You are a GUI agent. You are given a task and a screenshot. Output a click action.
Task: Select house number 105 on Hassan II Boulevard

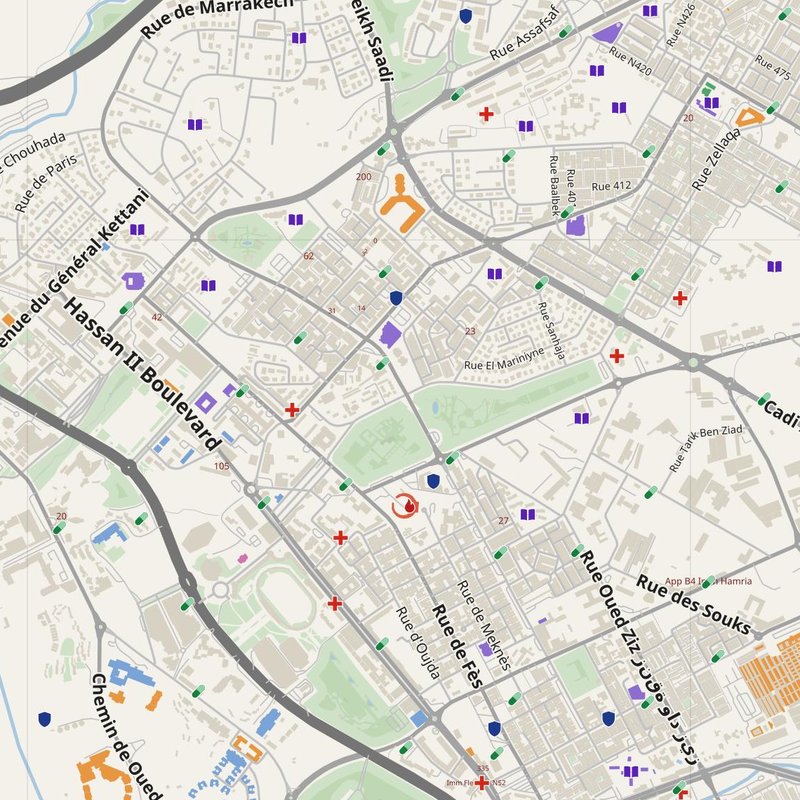tap(221, 466)
